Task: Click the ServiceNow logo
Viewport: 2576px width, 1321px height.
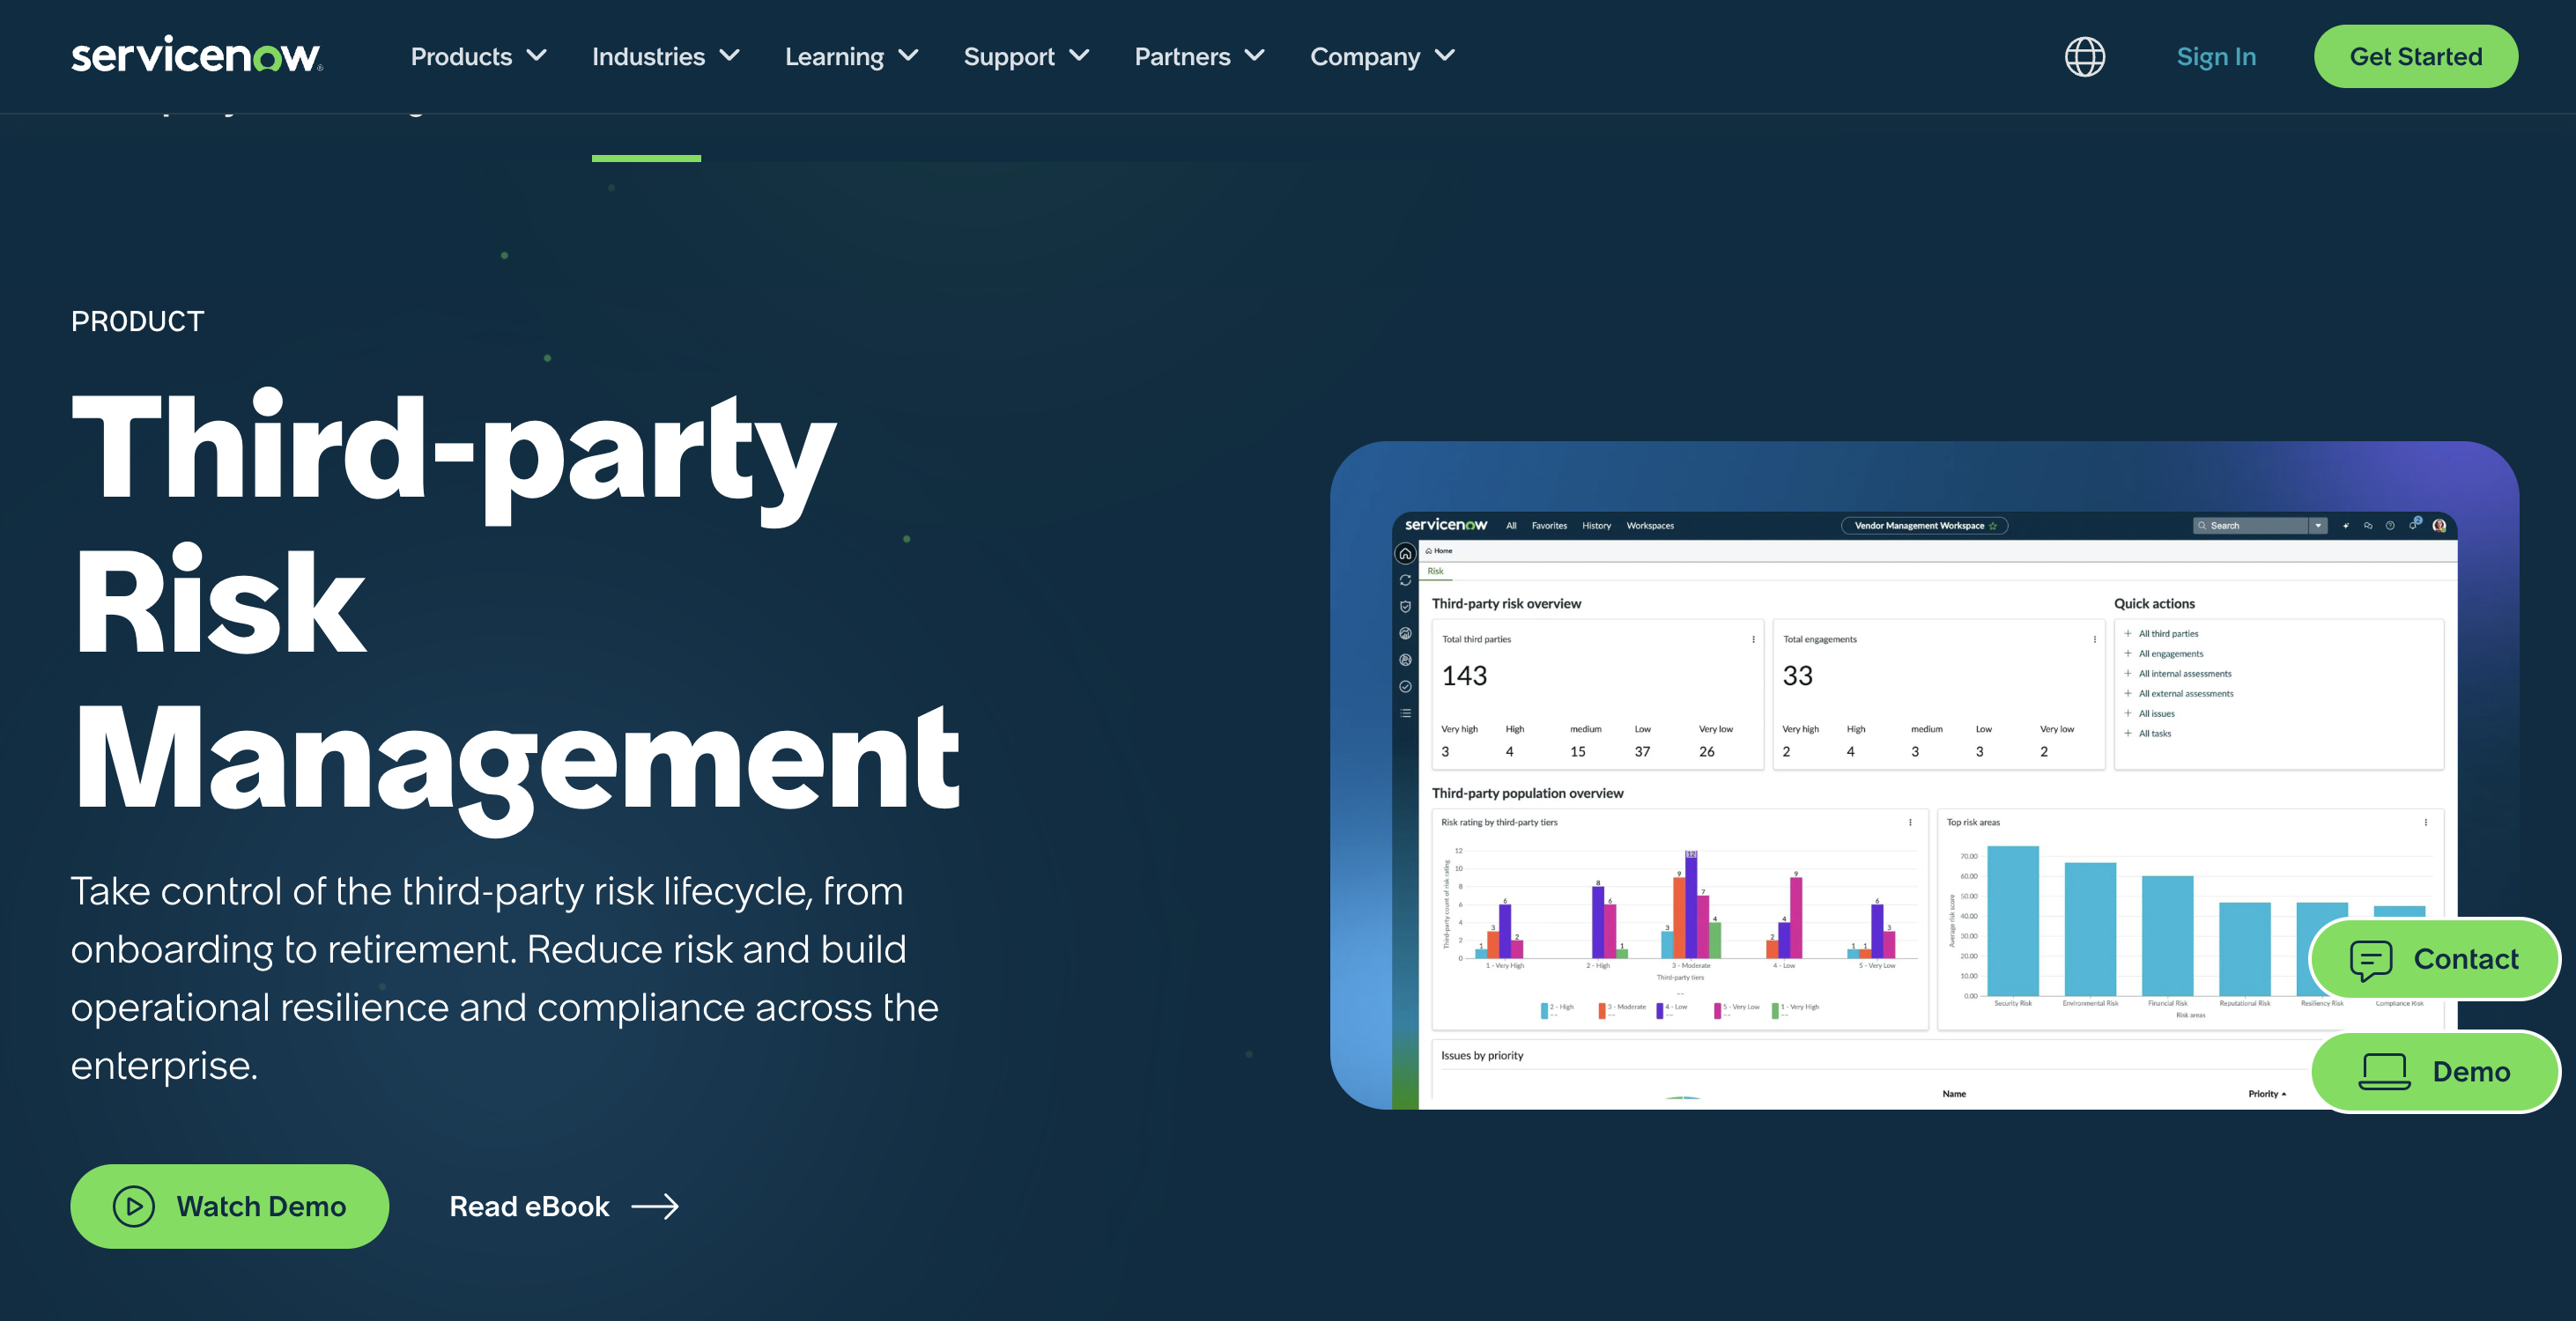Action: pos(197,55)
